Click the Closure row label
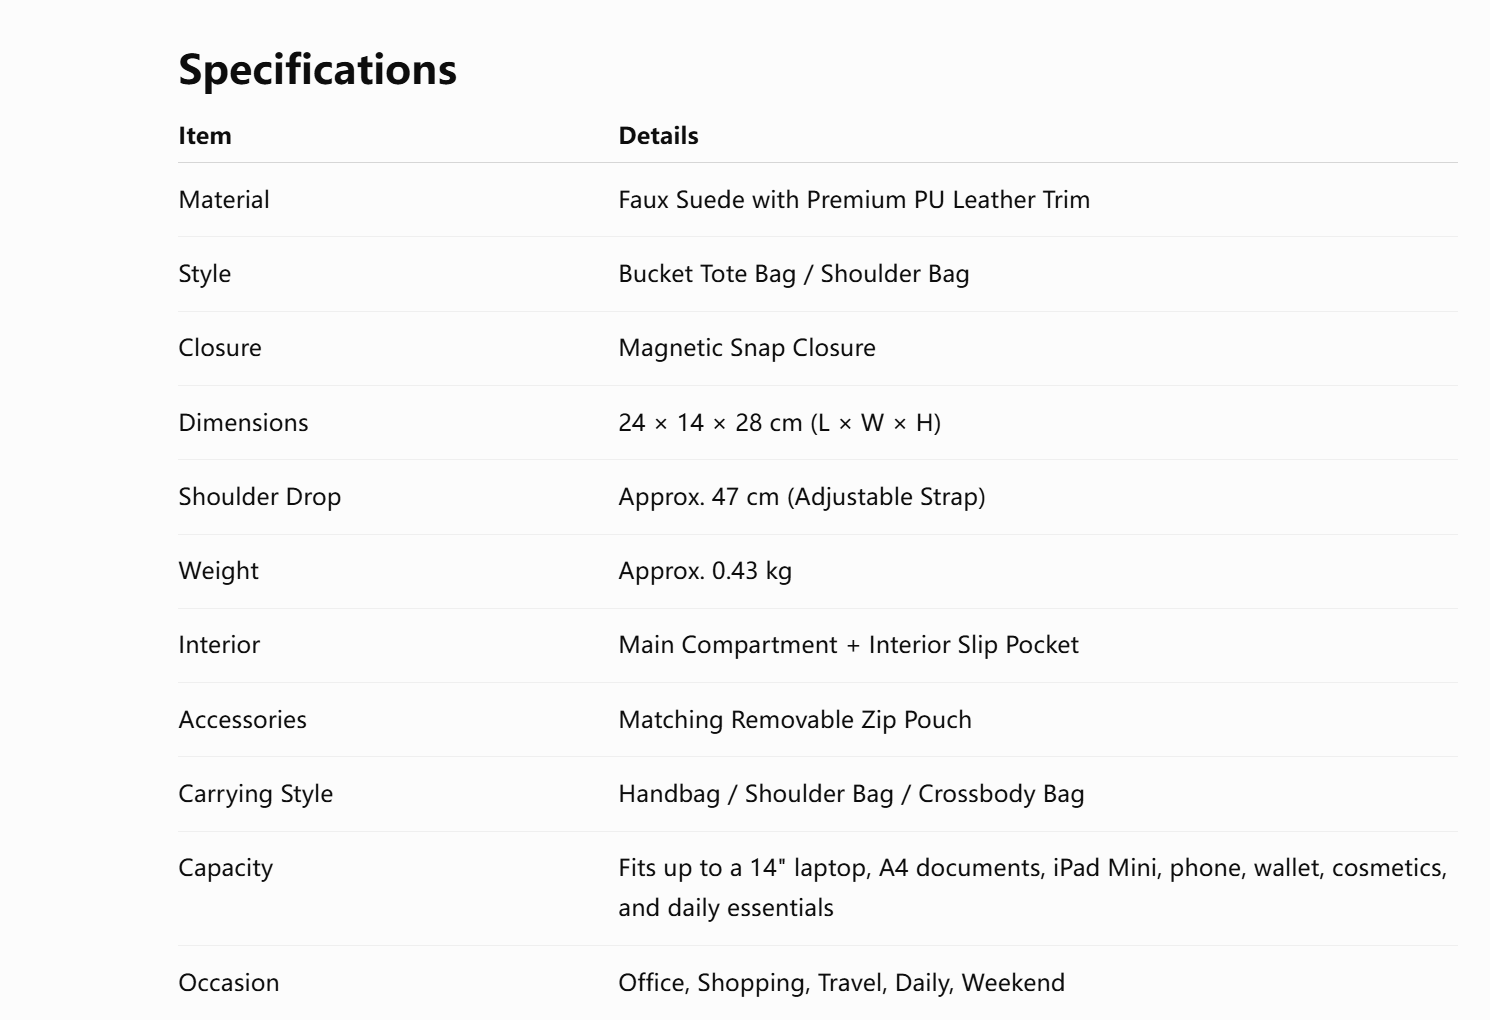This screenshot has width=1490, height=1020. click(x=220, y=348)
